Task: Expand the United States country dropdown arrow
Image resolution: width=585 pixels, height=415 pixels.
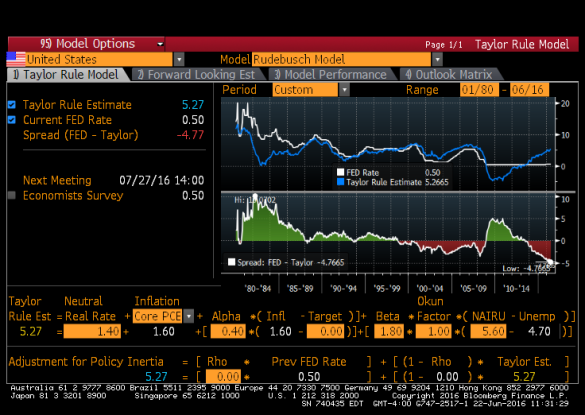Action: click(x=179, y=59)
